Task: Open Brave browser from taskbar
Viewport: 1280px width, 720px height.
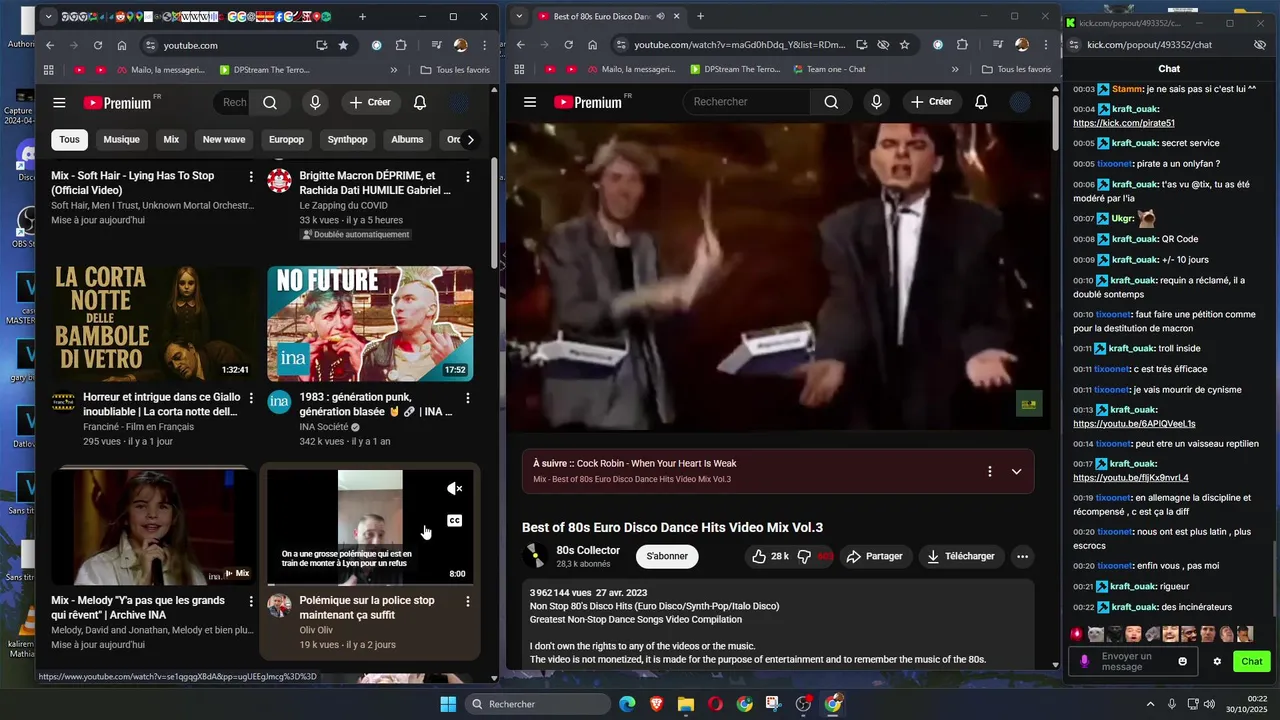Action: [656, 704]
